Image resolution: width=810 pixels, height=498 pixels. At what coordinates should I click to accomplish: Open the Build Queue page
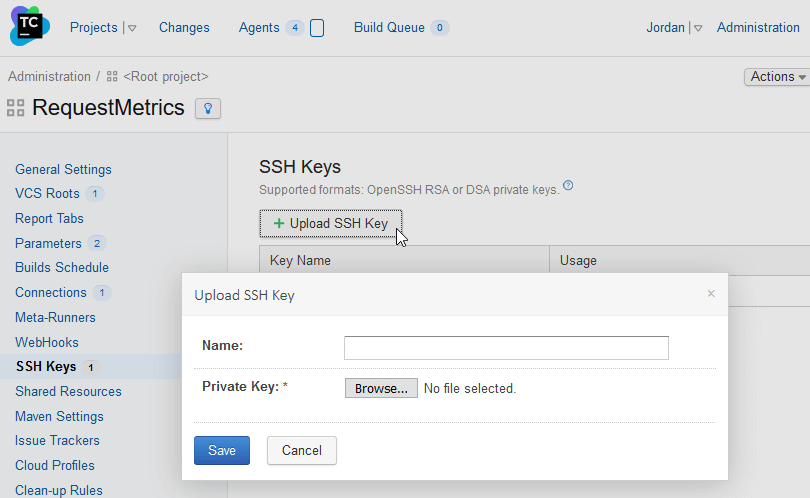click(389, 27)
